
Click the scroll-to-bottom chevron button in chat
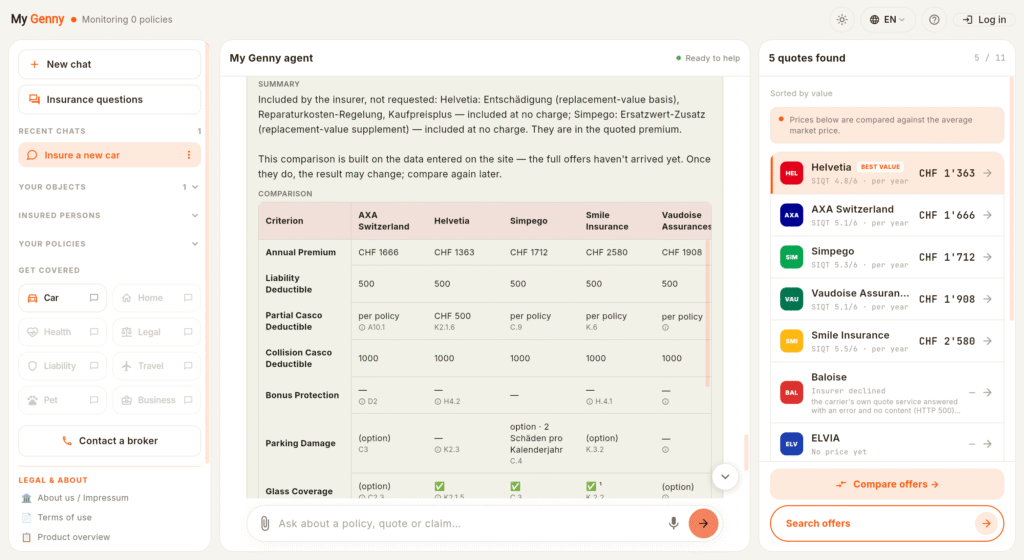[x=725, y=476]
